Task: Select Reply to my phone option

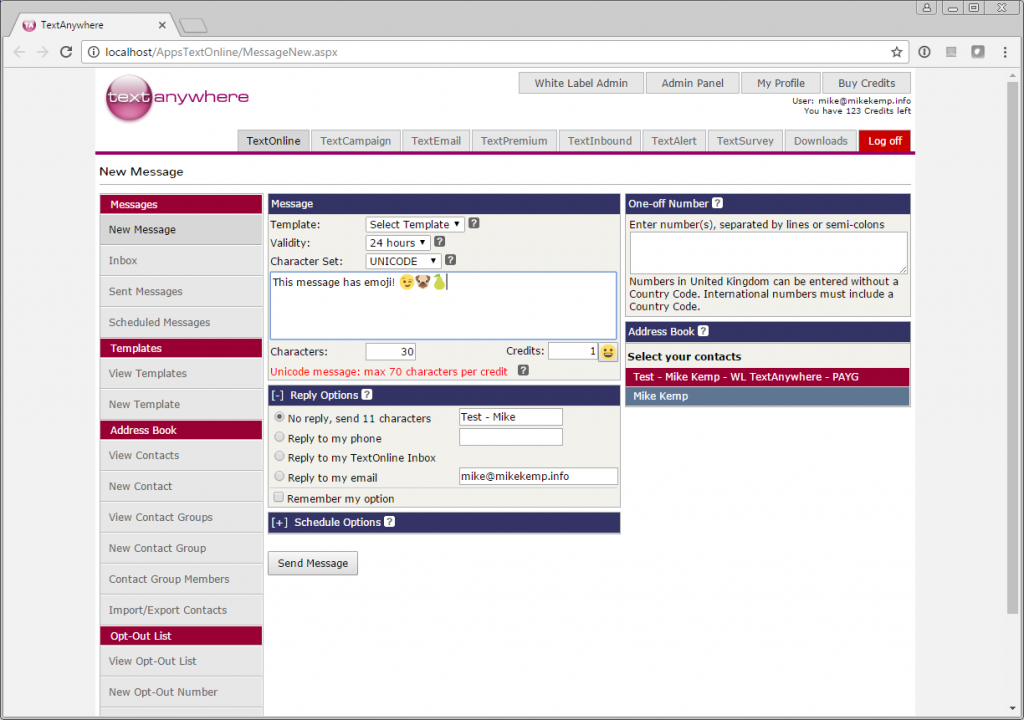Action: pos(280,437)
